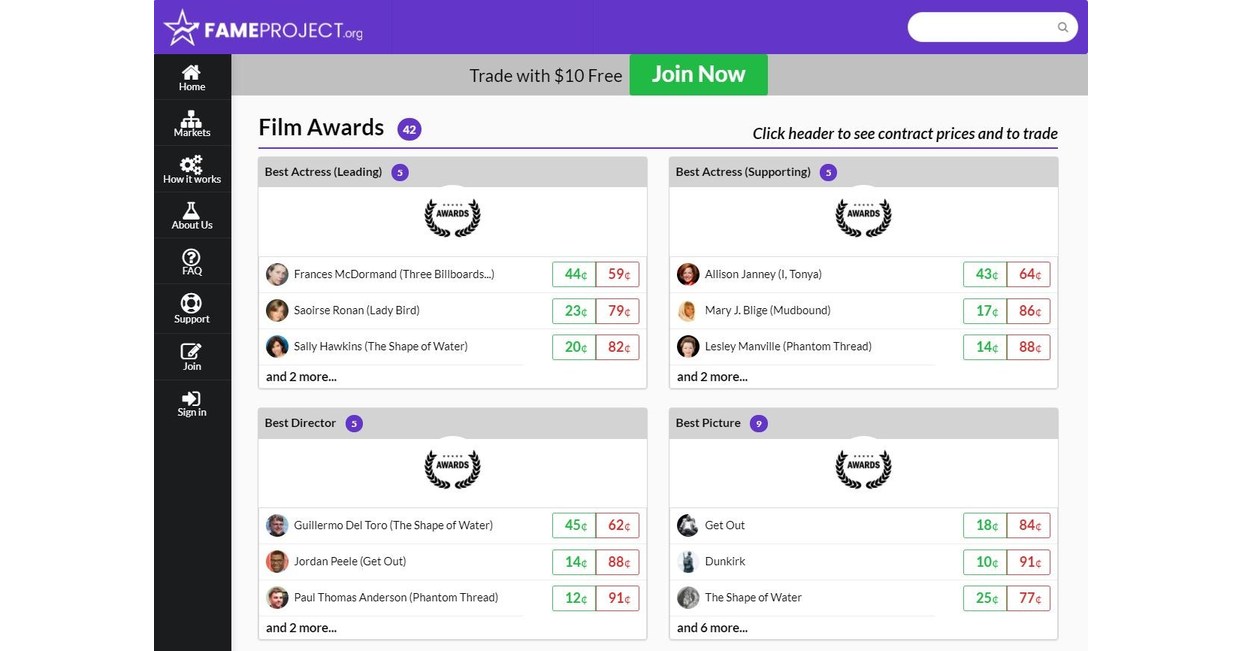Click the 86¢ price for Mary J. Blige

1029,310
